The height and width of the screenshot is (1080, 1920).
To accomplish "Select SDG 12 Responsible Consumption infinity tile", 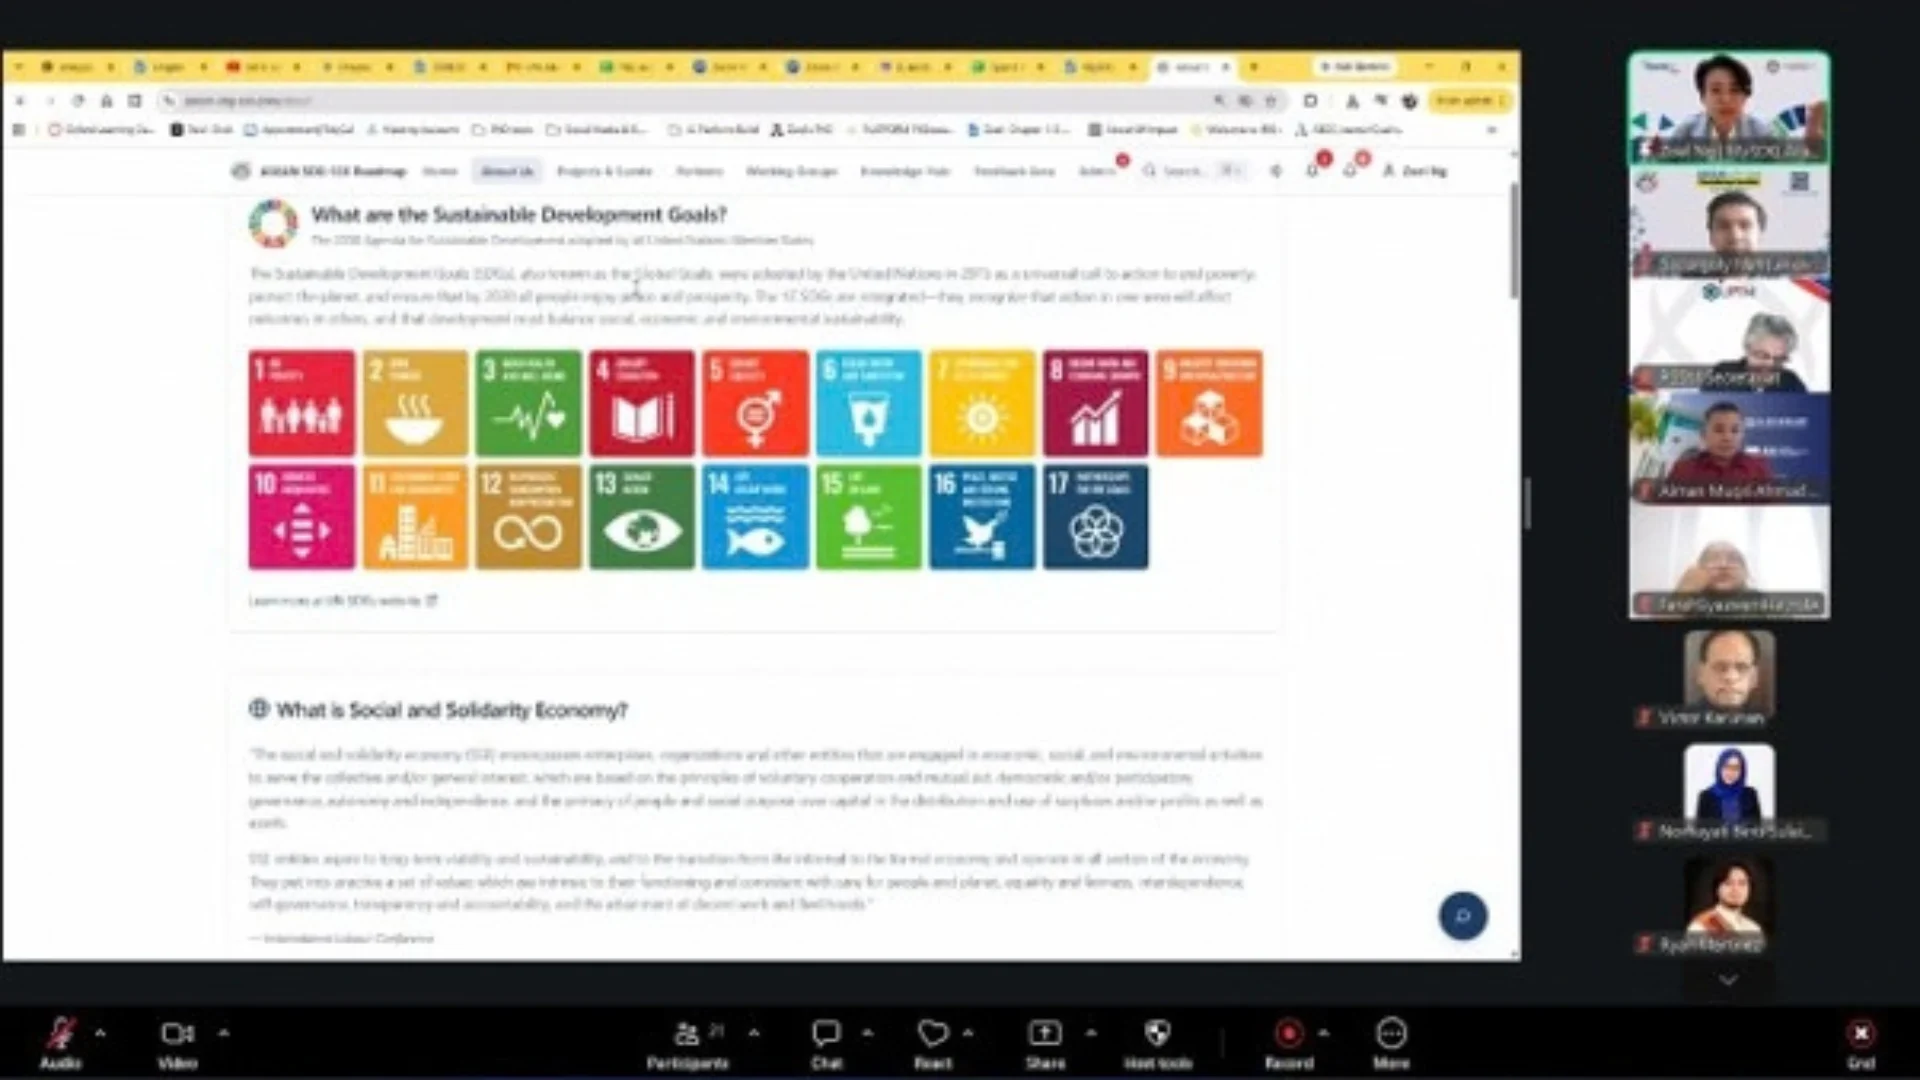I will (x=528, y=517).
